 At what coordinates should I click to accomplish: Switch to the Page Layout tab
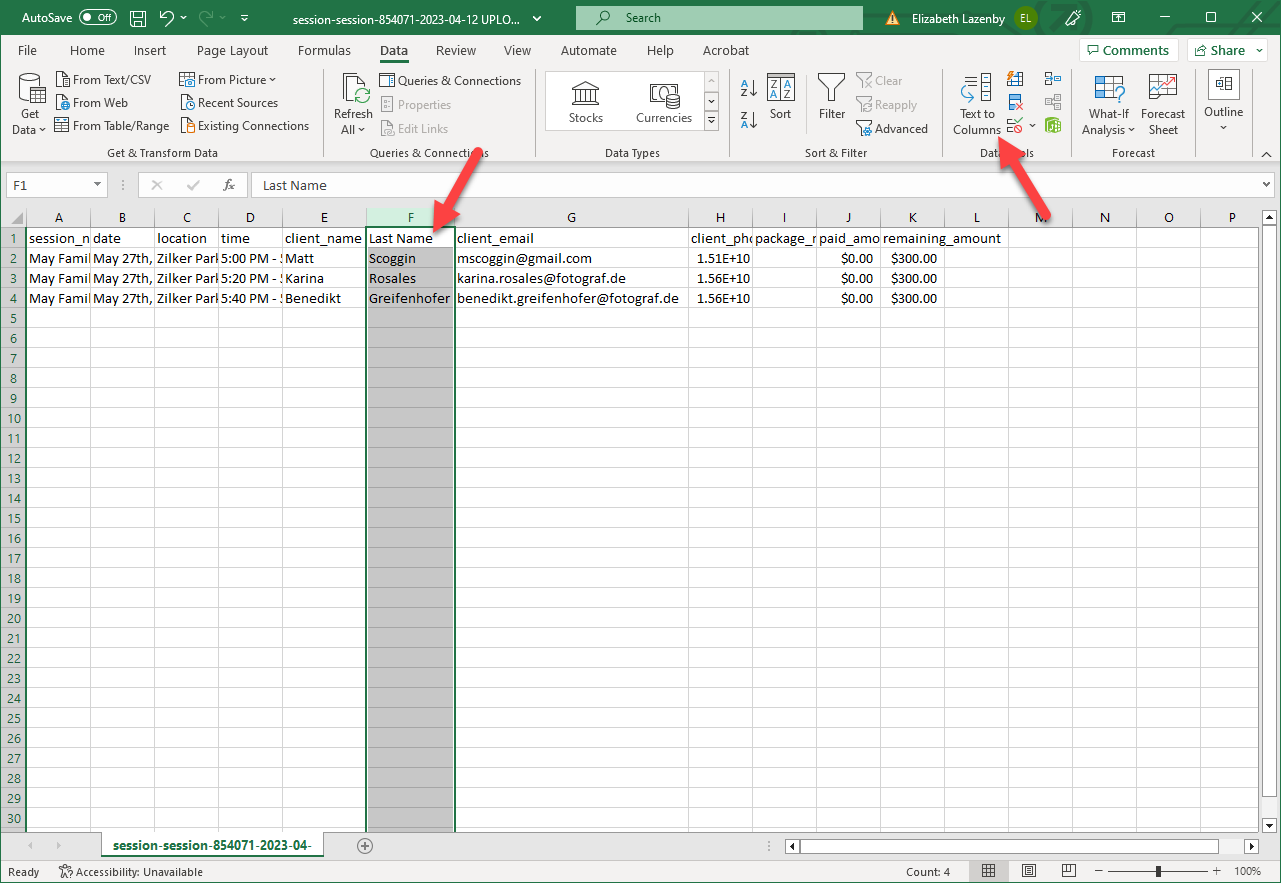click(232, 51)
